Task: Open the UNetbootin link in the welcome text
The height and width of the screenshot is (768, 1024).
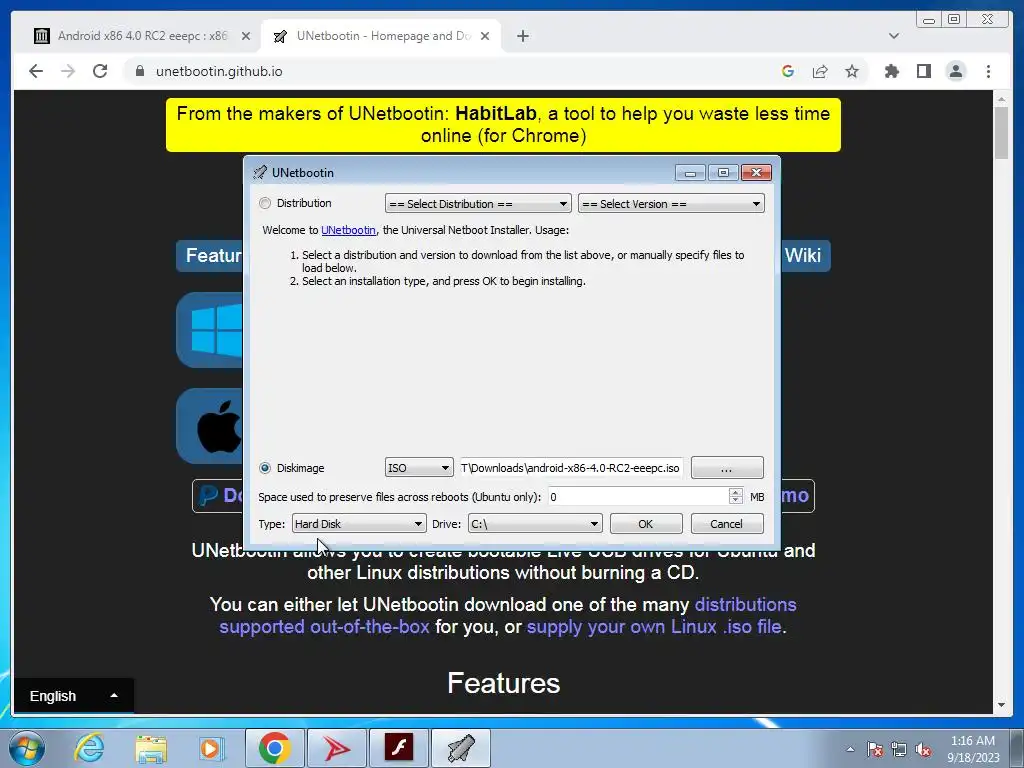Action: pyautogui.click(x=348, y=230)
